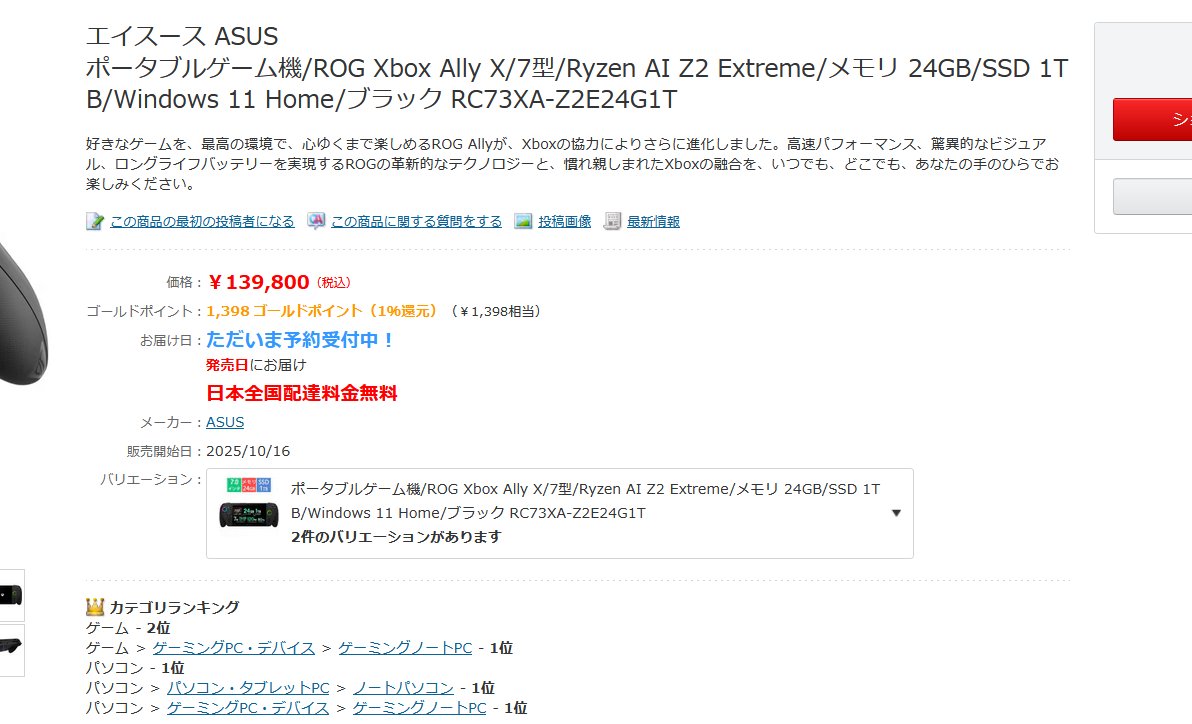Click the posted images picture icon
The width and height of the screenshot is (1192, 724).
point(523,221)
